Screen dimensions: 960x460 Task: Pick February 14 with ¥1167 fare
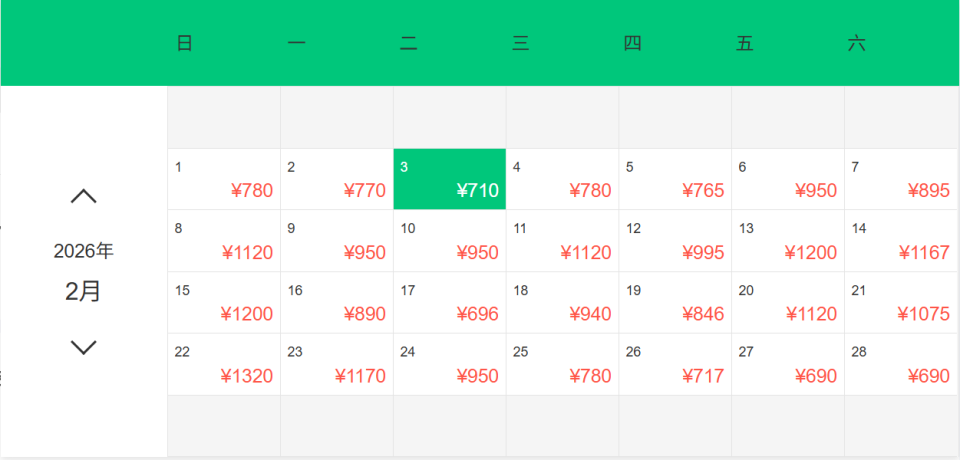901,241
